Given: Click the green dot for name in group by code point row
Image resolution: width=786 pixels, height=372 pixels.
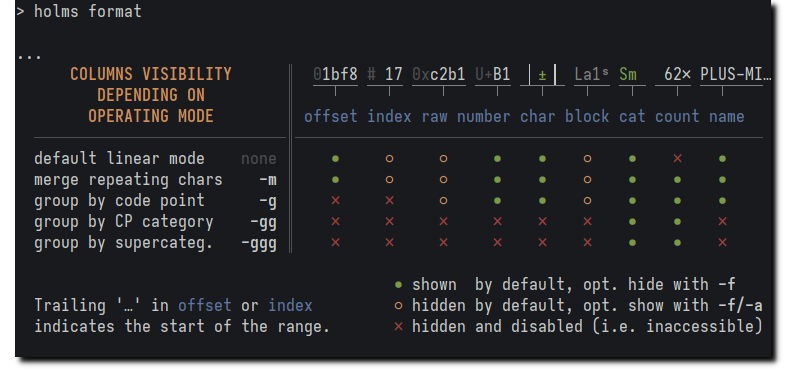Looking at the screenshot, I should click(722, 201).
